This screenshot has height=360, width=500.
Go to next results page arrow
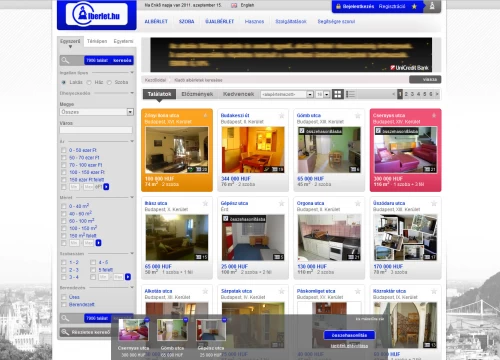437,94
